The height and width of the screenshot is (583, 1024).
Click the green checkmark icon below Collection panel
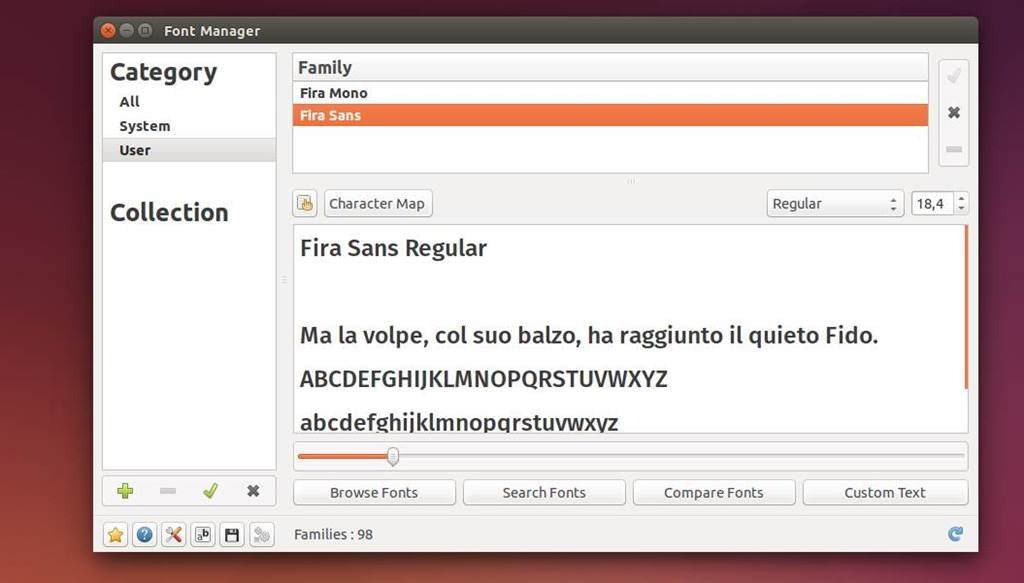(210, 491)
